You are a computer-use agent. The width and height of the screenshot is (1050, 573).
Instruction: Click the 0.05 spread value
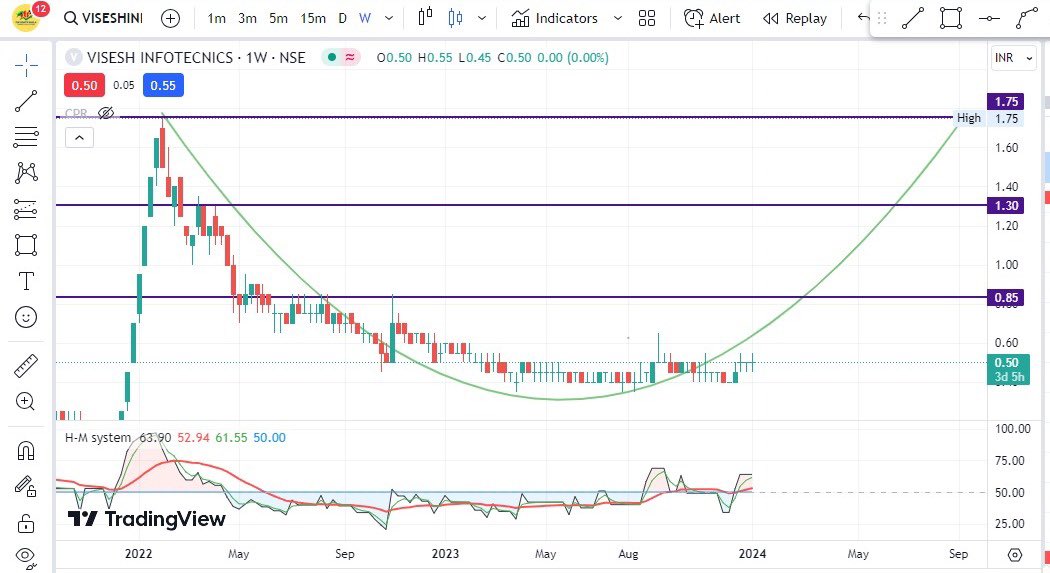click(x=124, y=85)
